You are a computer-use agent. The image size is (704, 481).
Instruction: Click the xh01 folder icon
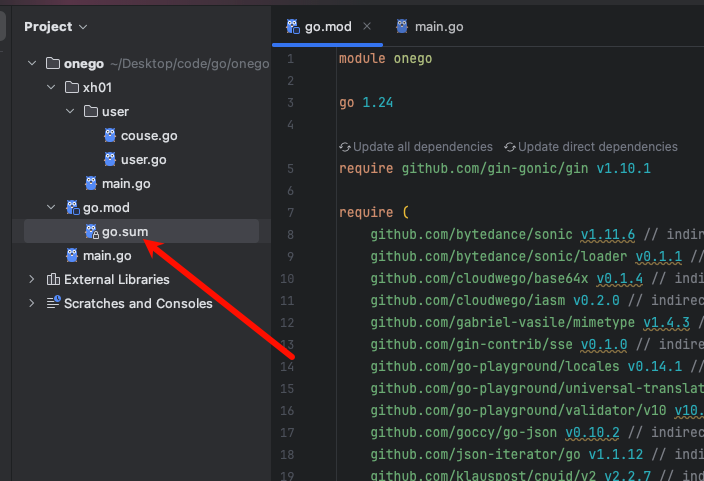click(x=72, y=87)
